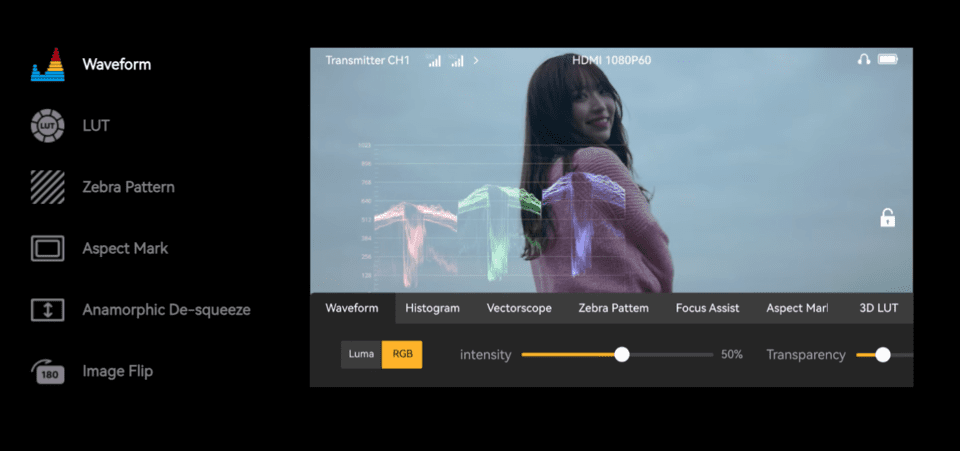Viewport: 960px width, 451px height.
Task: Click the Anamorphic De-squeeze icon
Action: (x=47, y=309)
